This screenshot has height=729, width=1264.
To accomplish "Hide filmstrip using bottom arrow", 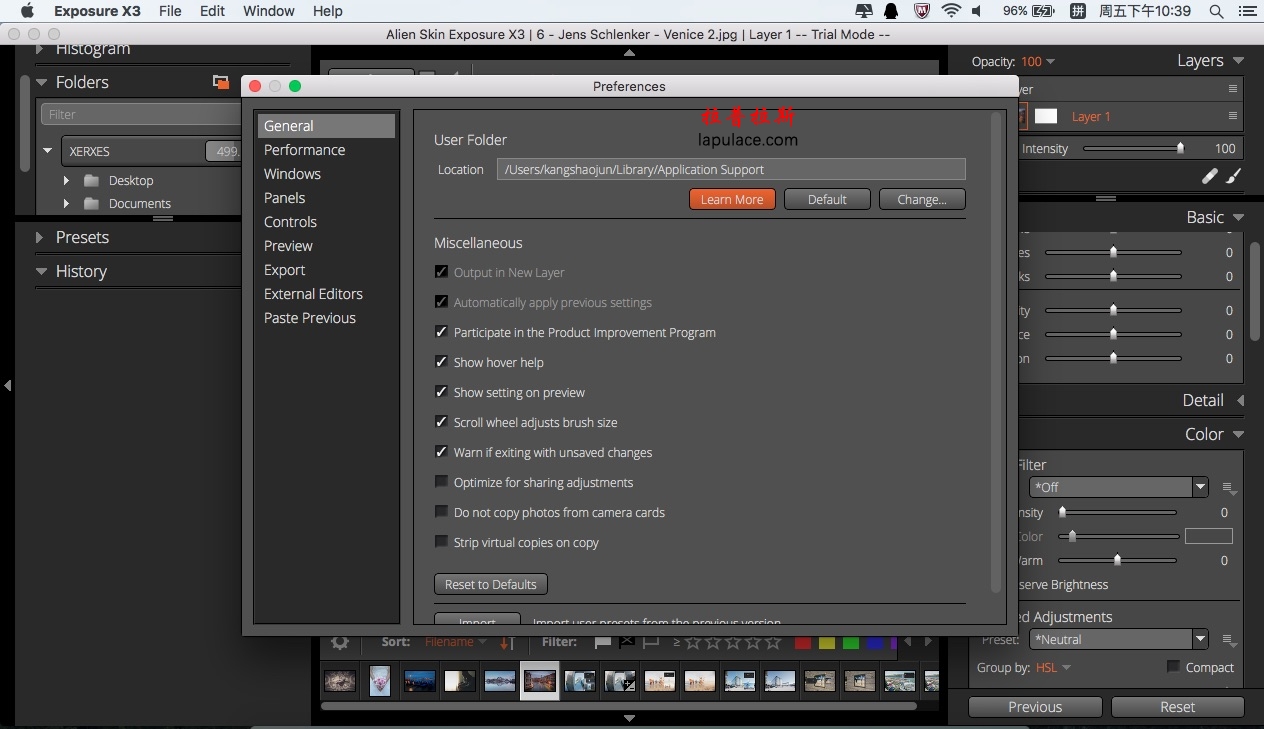I will tap(629, 718).
